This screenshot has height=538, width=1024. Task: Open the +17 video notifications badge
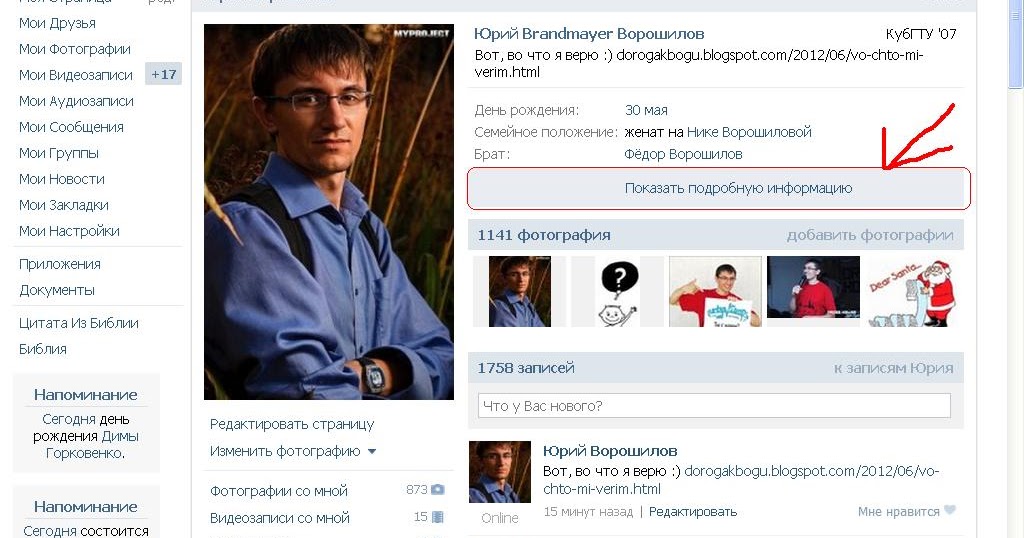pyautogui.click(x=163, y=74)
